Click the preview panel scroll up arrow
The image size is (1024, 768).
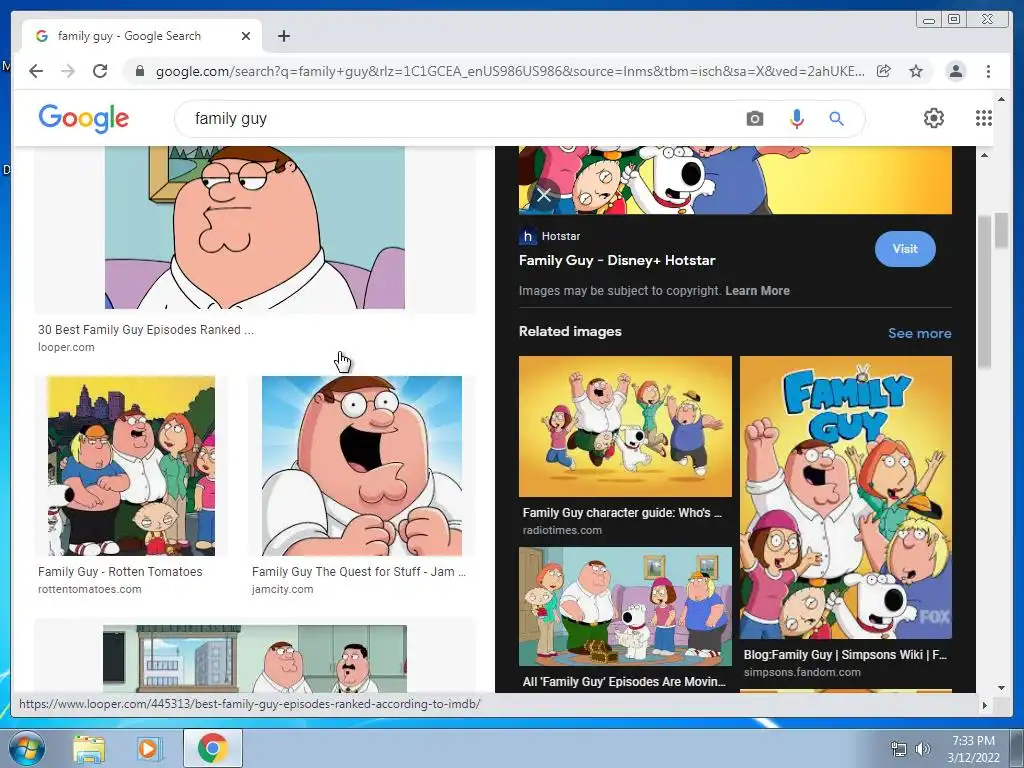pos(984,155)
